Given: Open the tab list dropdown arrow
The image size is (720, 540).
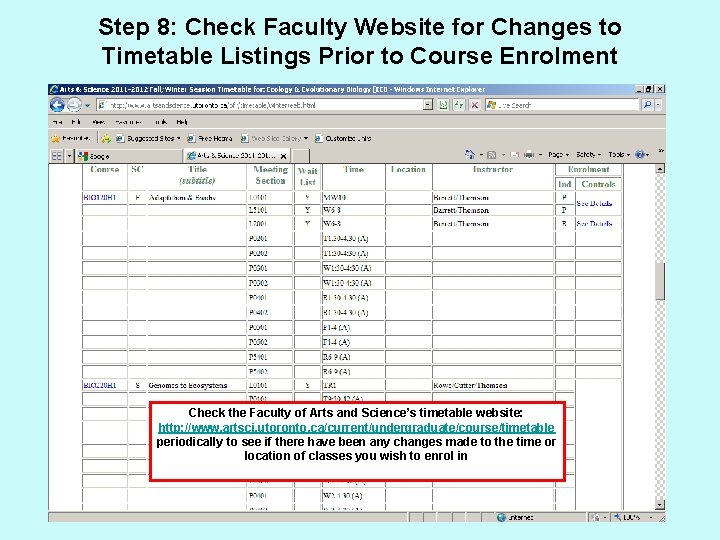Looking at the screenshot, I should pos(69,156).
